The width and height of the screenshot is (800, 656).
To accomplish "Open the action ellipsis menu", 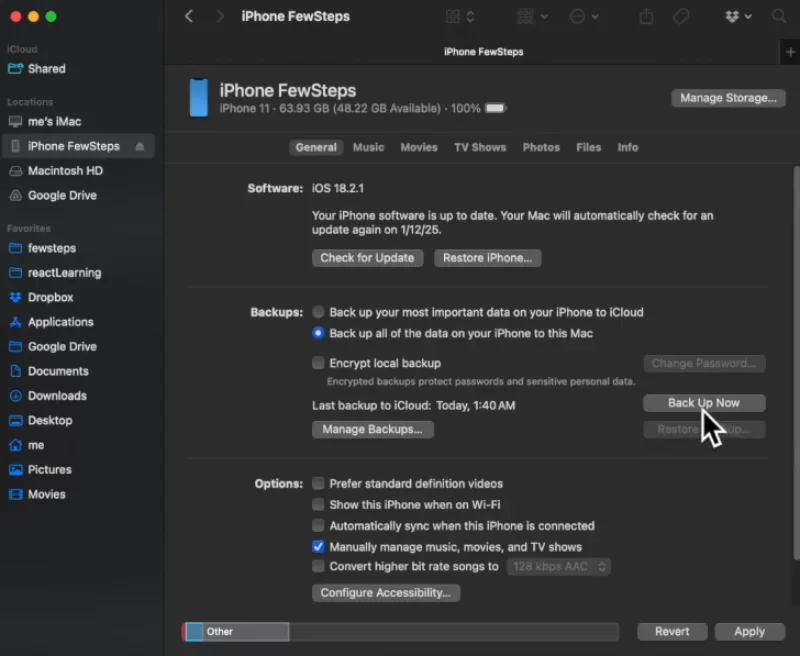I will click(584, 16).
